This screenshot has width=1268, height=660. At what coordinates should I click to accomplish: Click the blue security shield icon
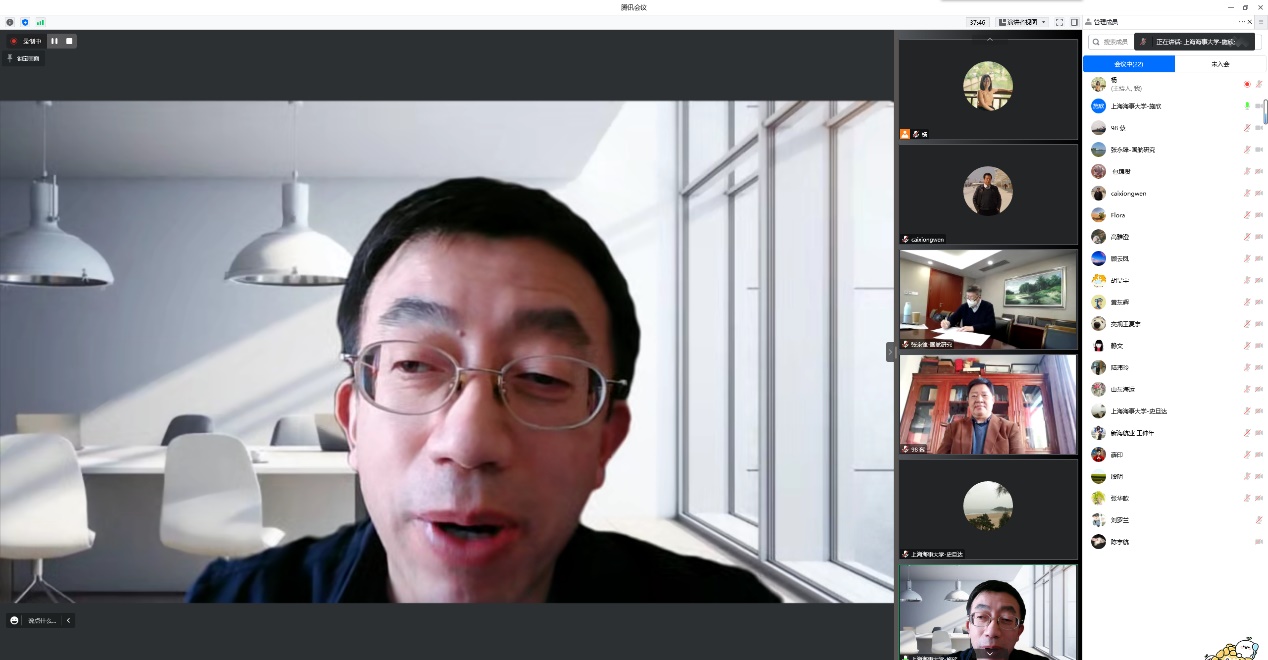(x=25, y=21)
